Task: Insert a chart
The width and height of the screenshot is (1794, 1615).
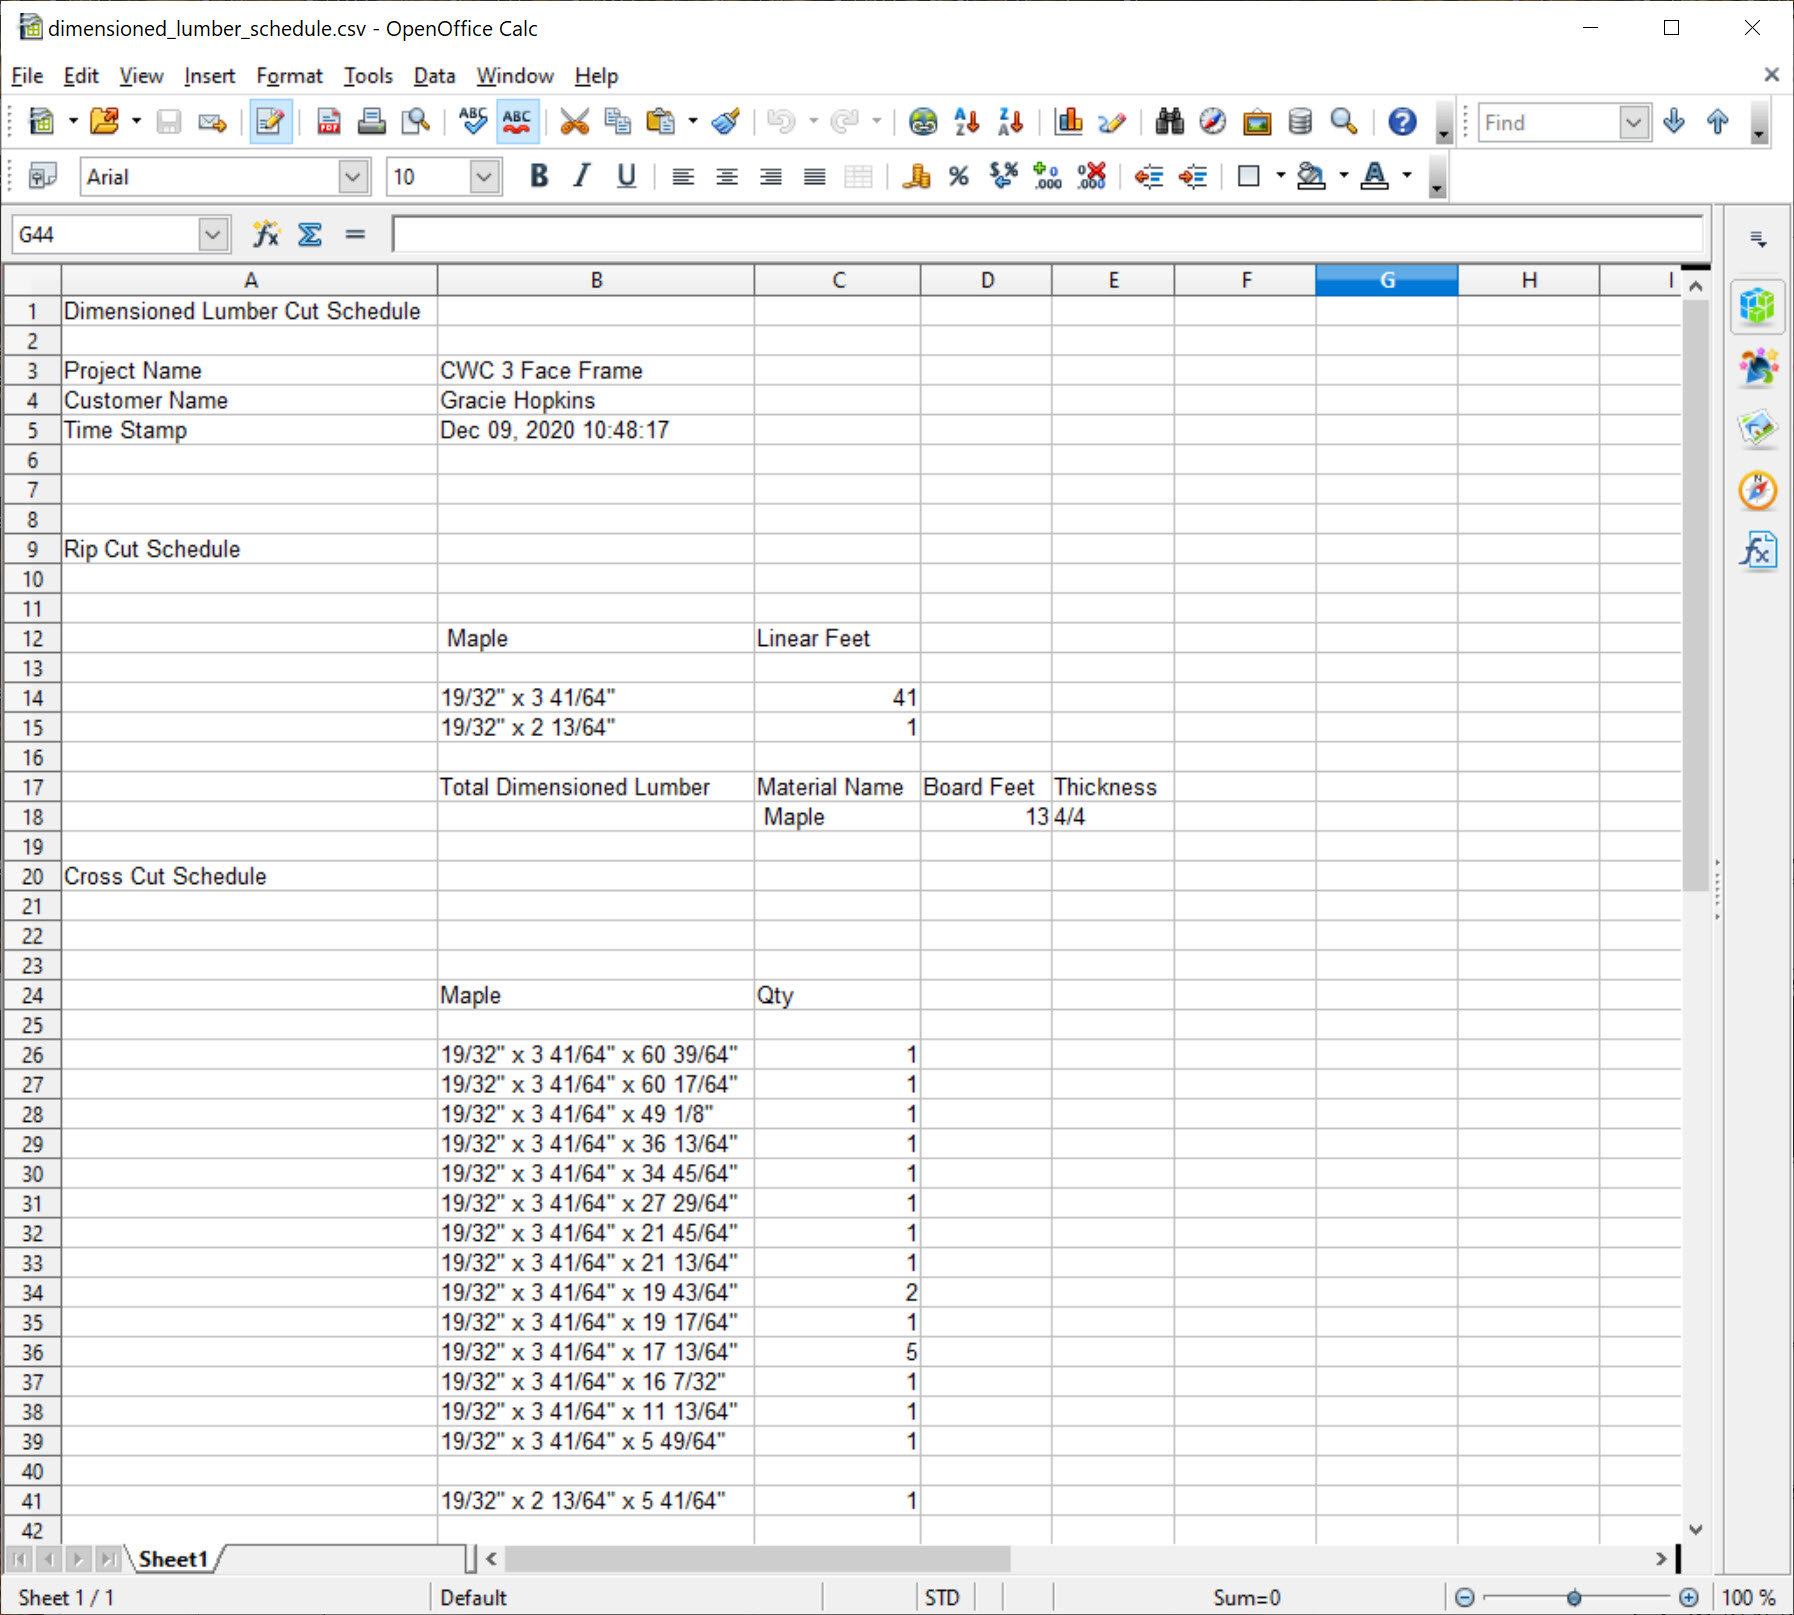Action: coord(1070,122)
